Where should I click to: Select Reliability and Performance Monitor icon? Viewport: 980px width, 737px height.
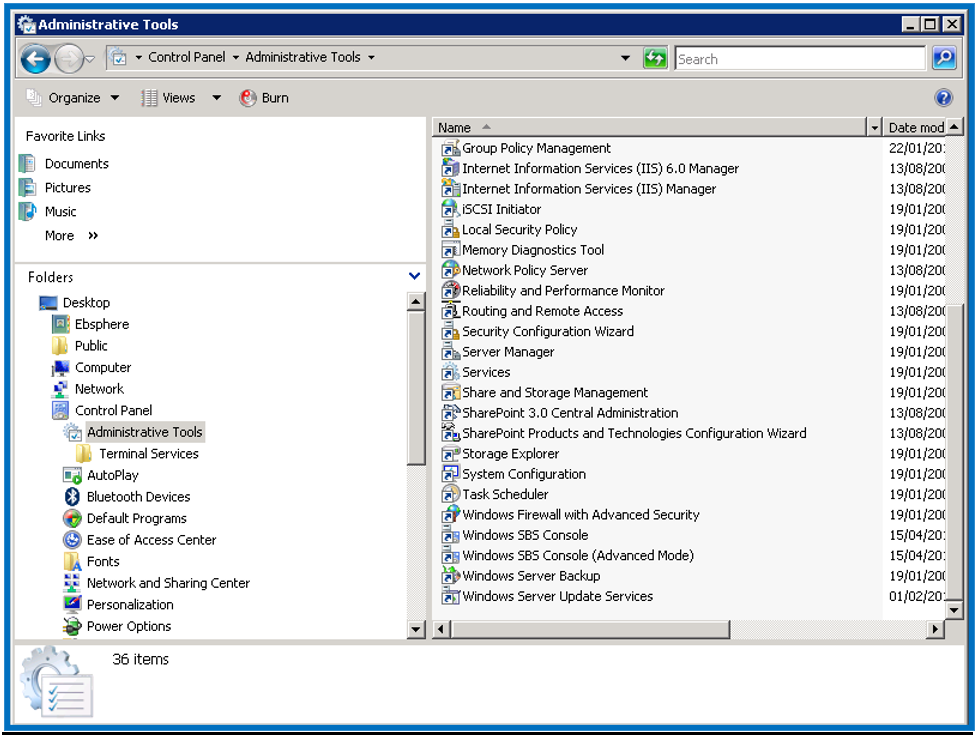(450, 291)
